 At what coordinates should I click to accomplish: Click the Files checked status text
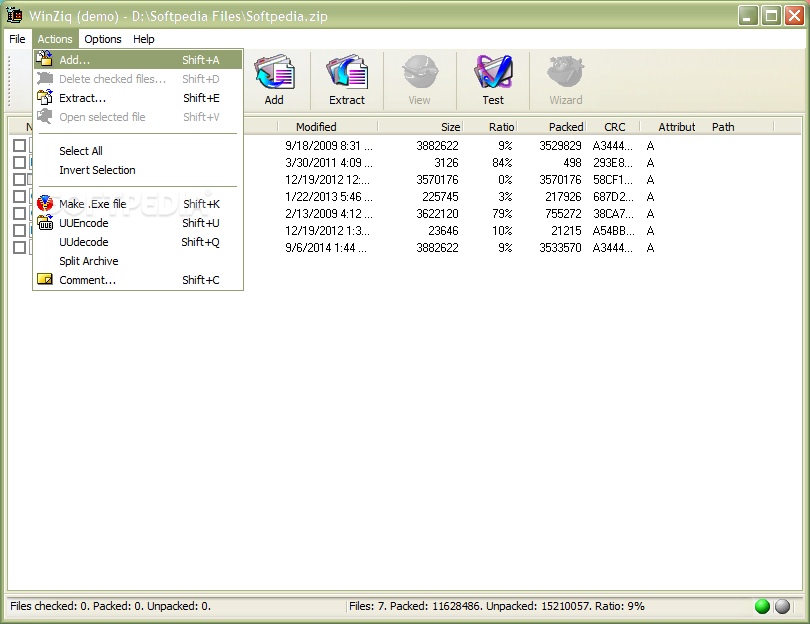tap(111, 606)
